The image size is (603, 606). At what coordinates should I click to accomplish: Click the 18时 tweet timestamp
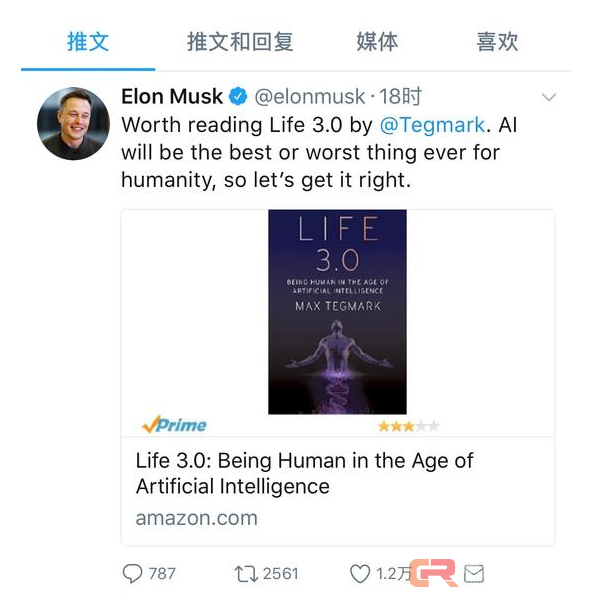pyautogui.click(x=400, y=97)
